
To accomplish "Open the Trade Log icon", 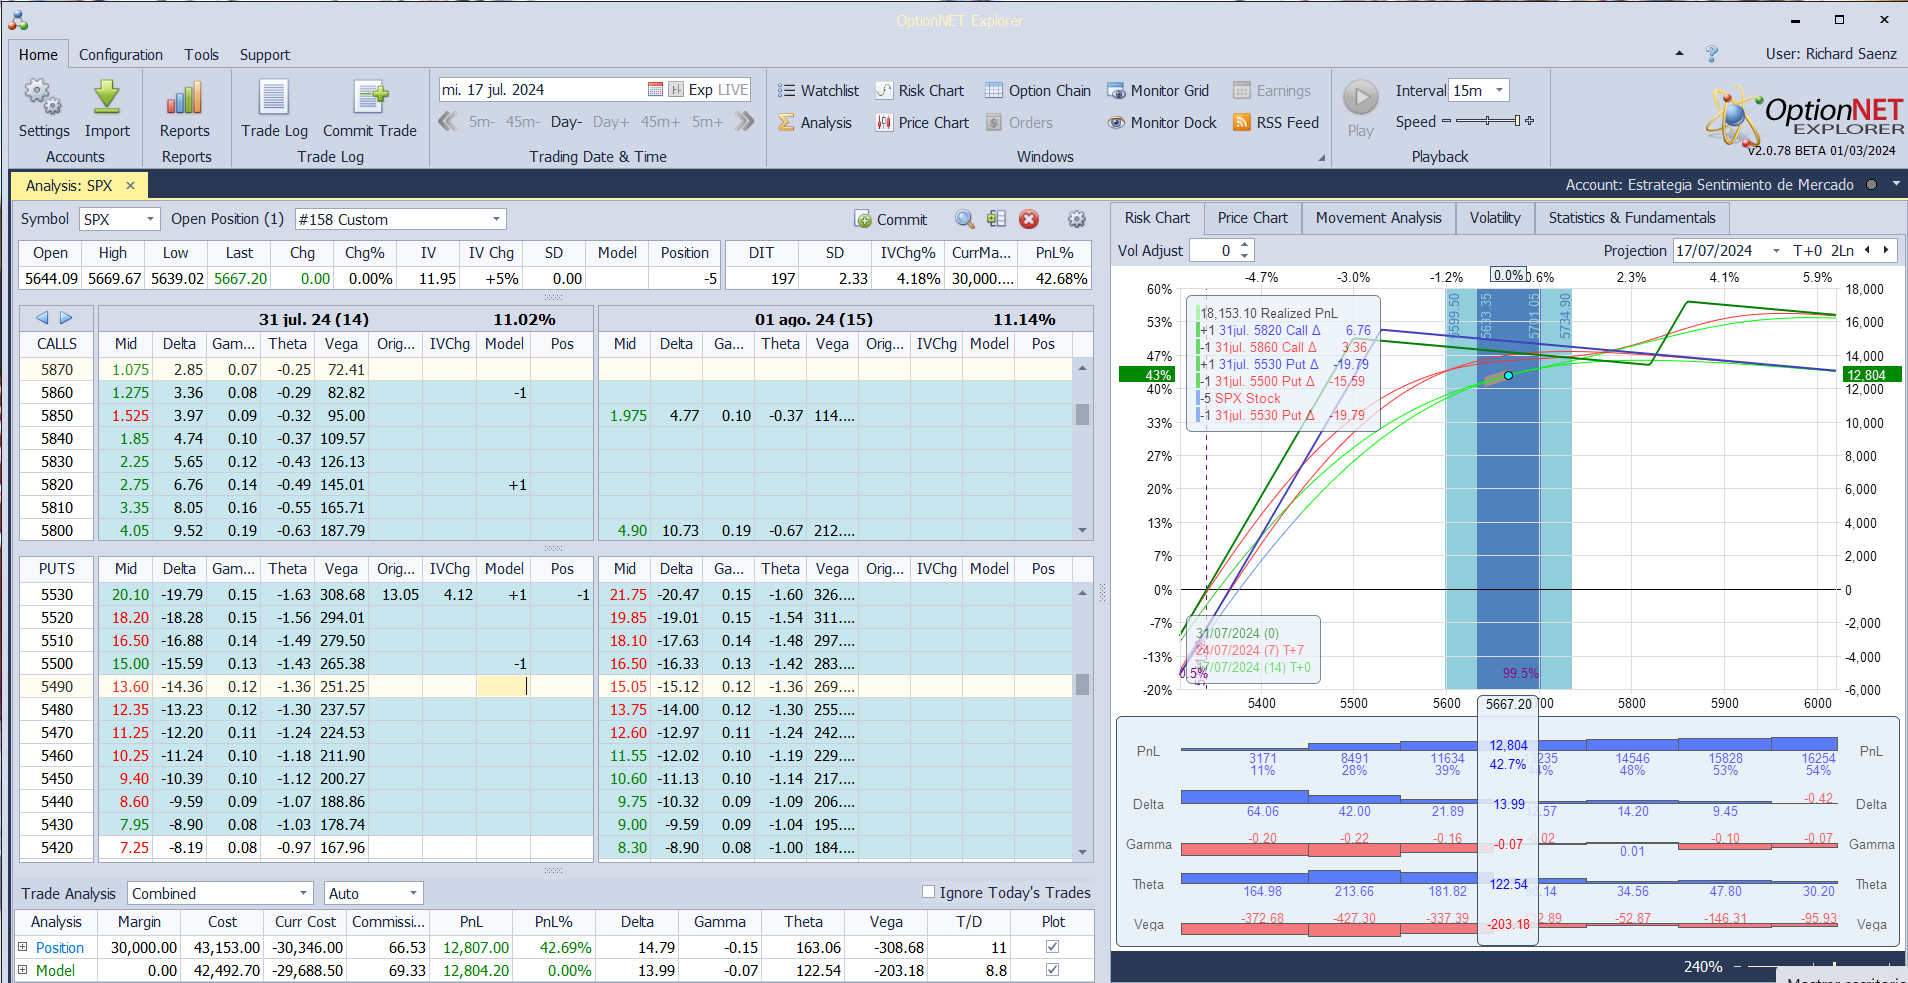I will tap(274, 99).
